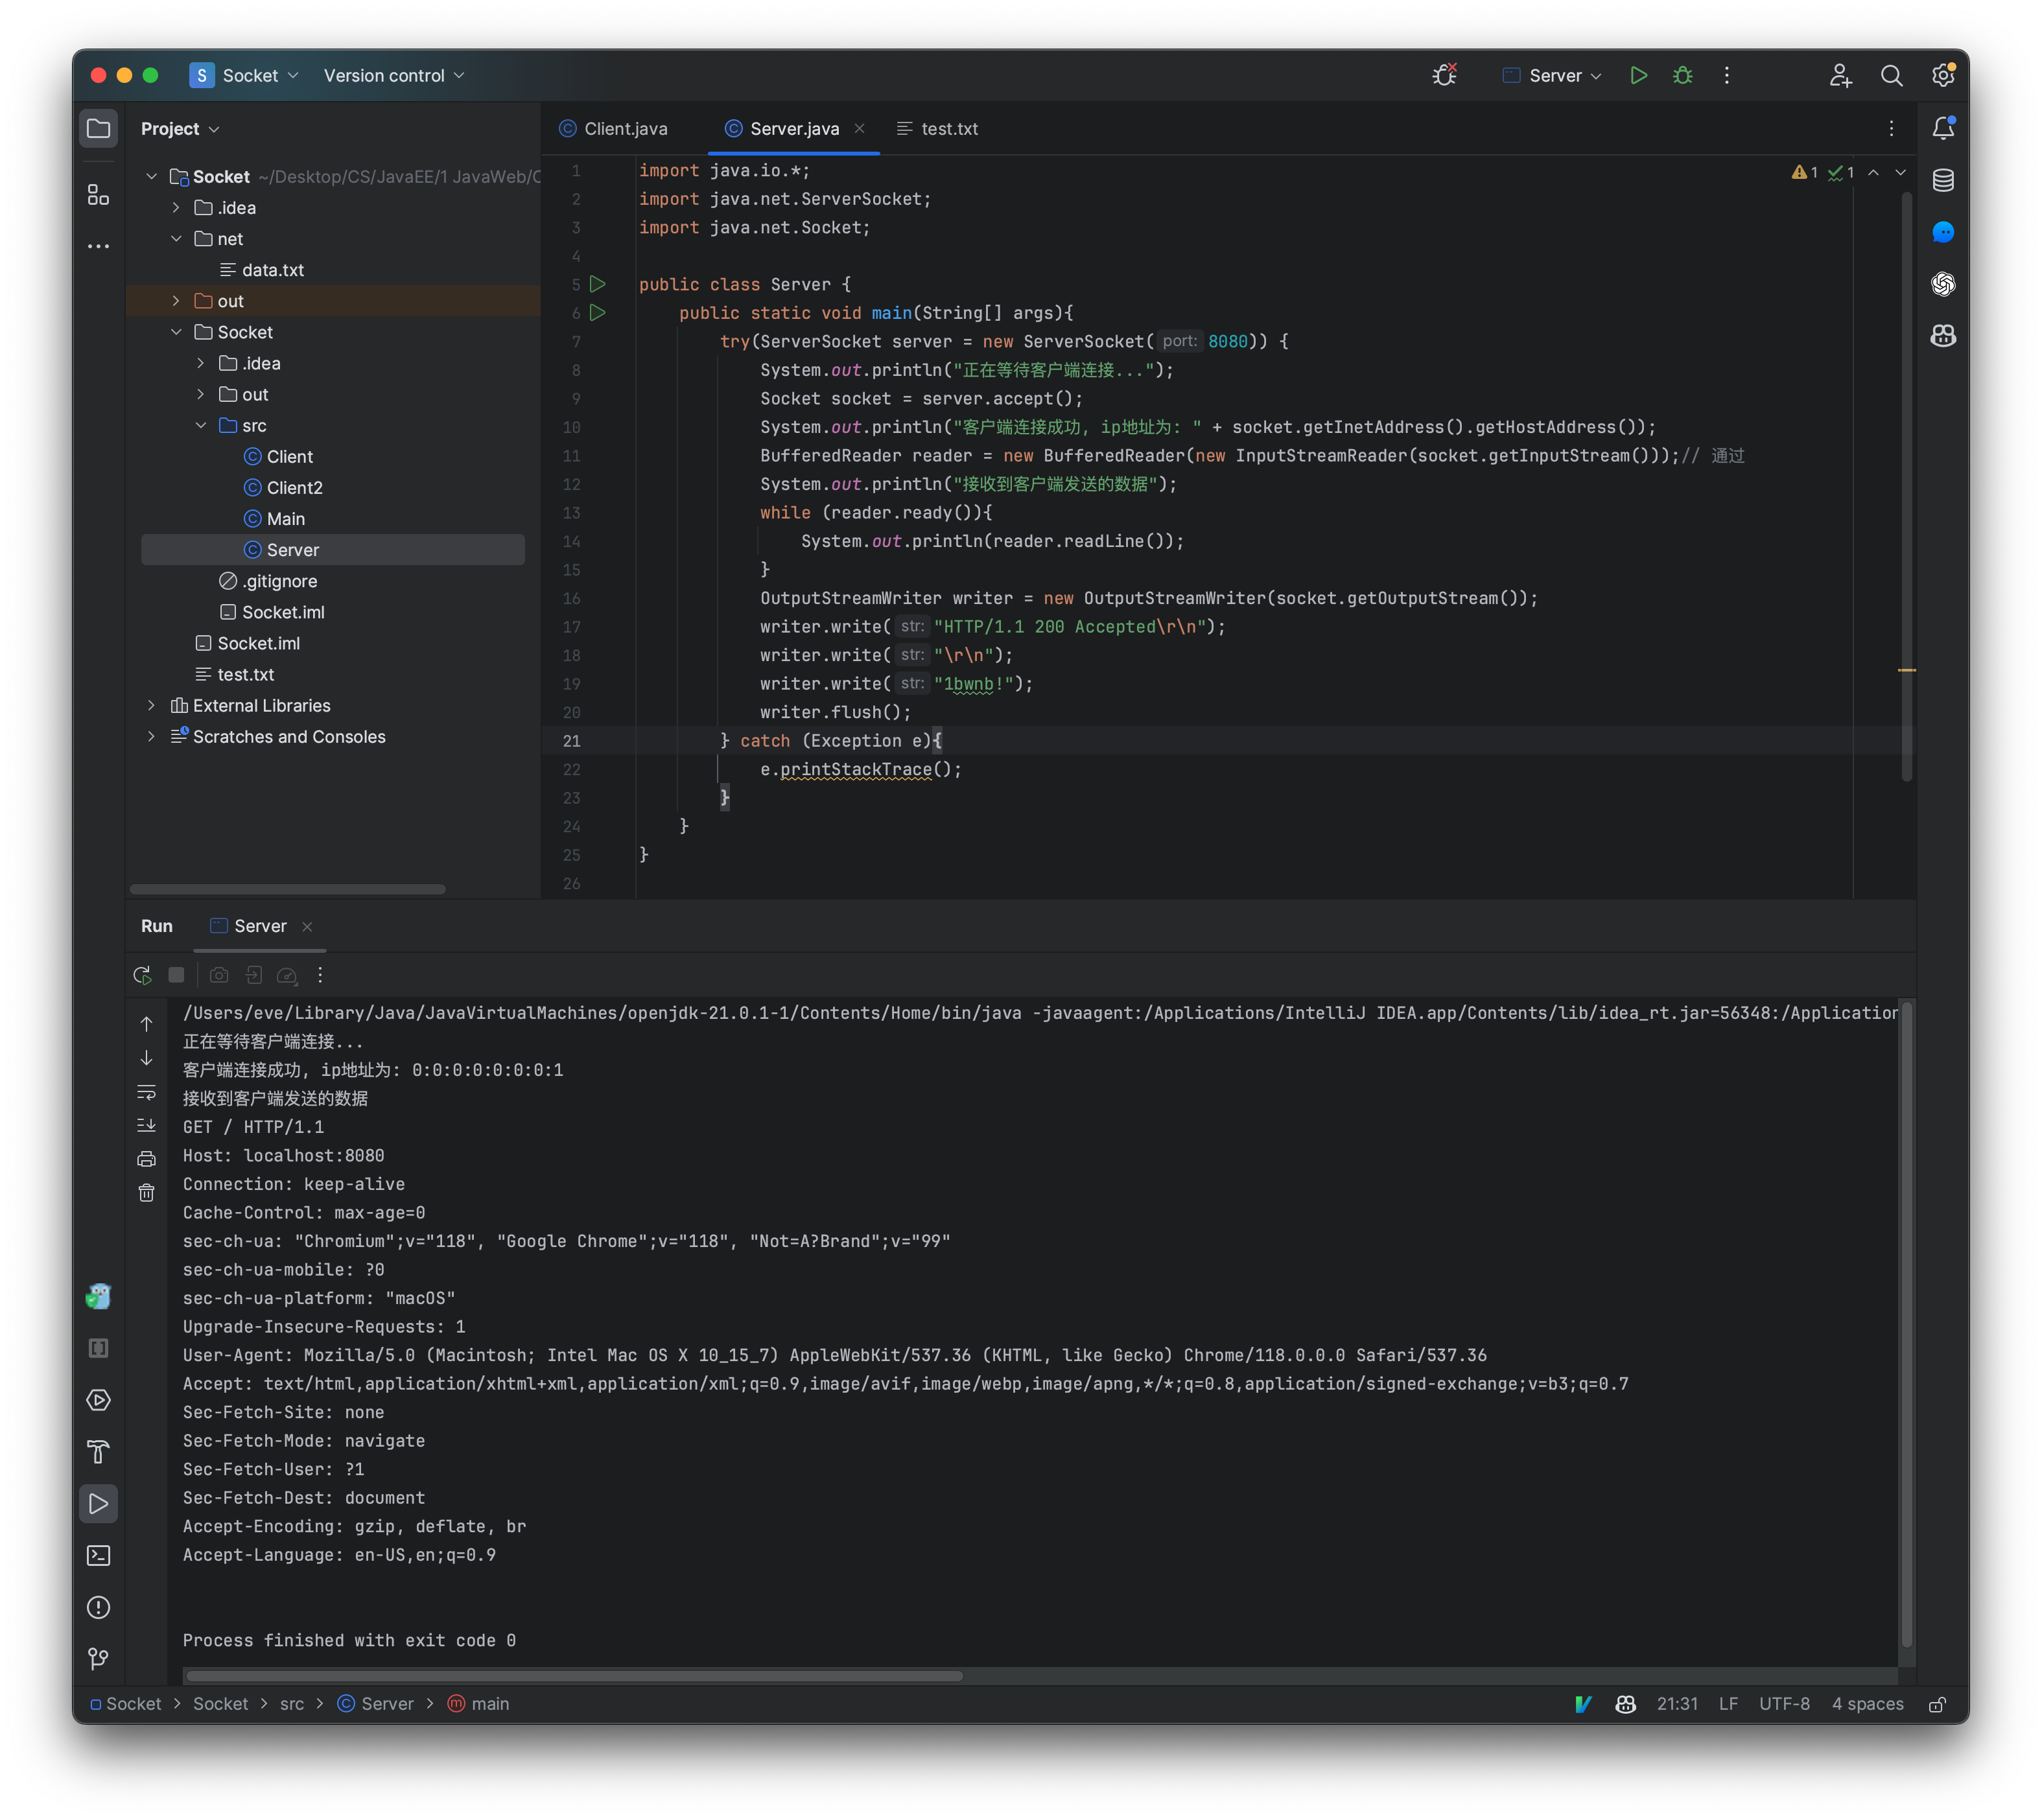Screen dimensions: 2042x1820
Task: Click the Run Server play button in toolbar
Action: click(x=1638, y=75)
